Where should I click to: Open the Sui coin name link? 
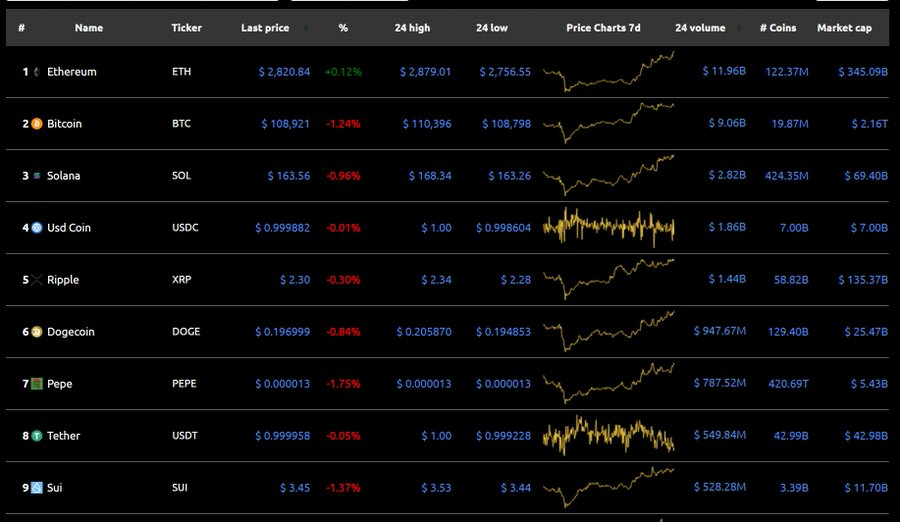pyautogui.click(x=55, y=488)
